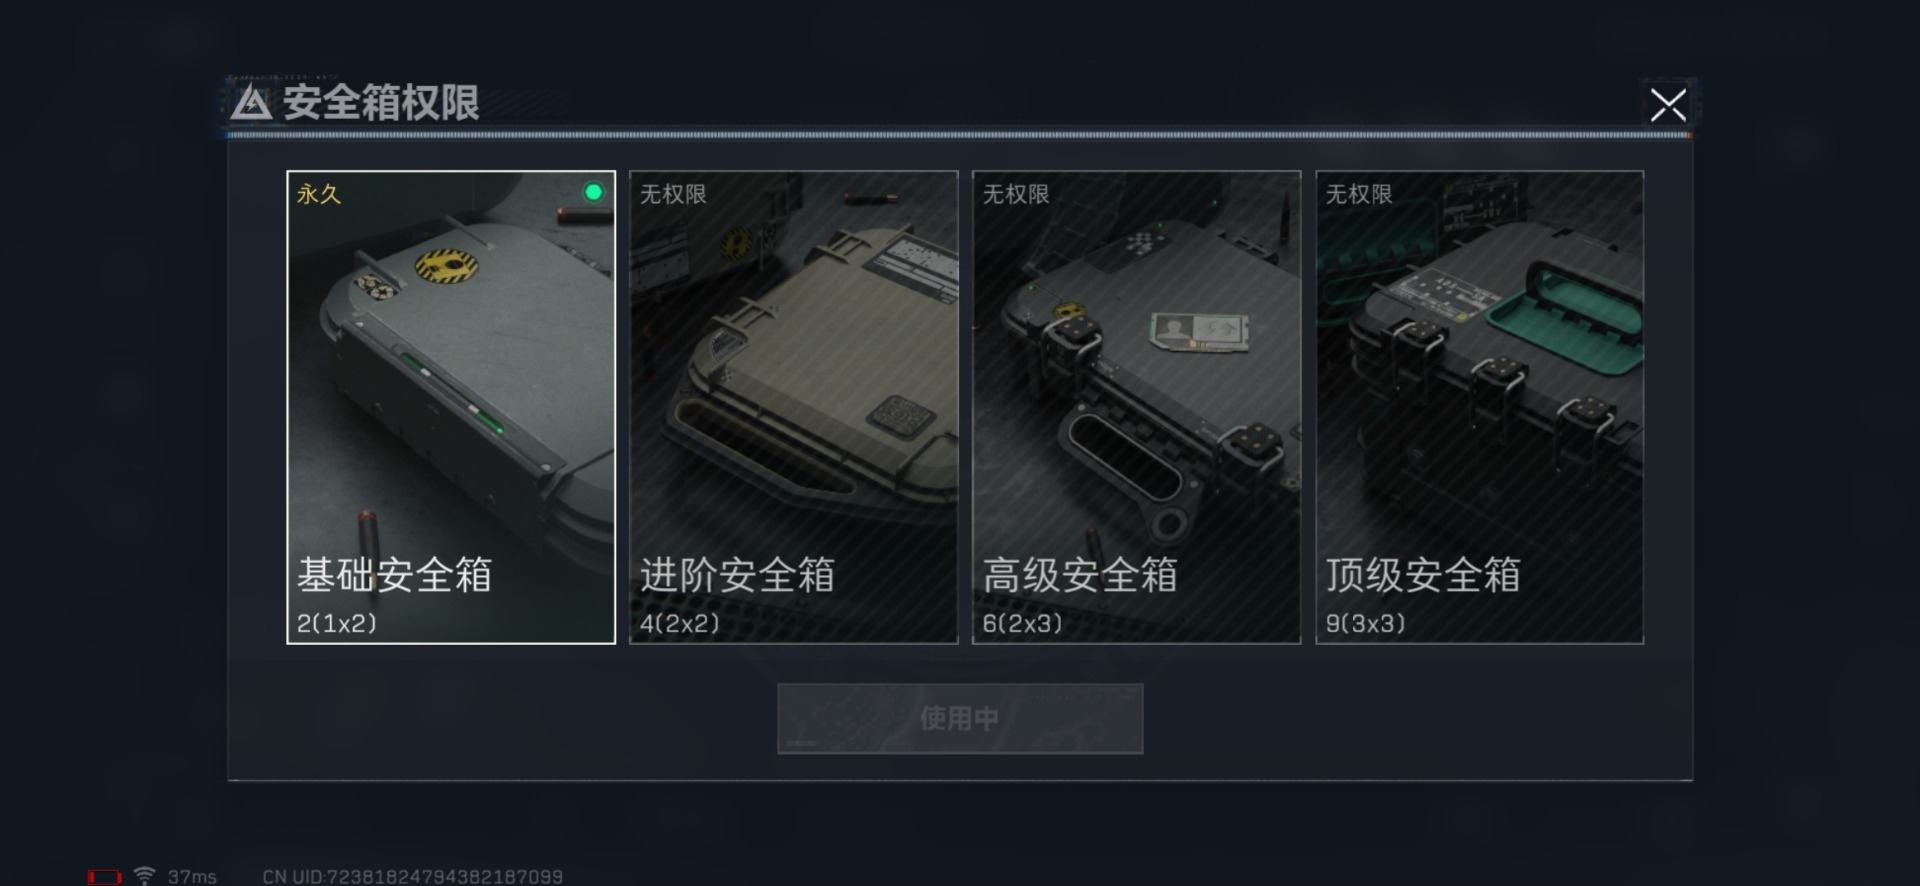
Task: Pick the 顶级安全箱 card
Action: coord(1480,407)
